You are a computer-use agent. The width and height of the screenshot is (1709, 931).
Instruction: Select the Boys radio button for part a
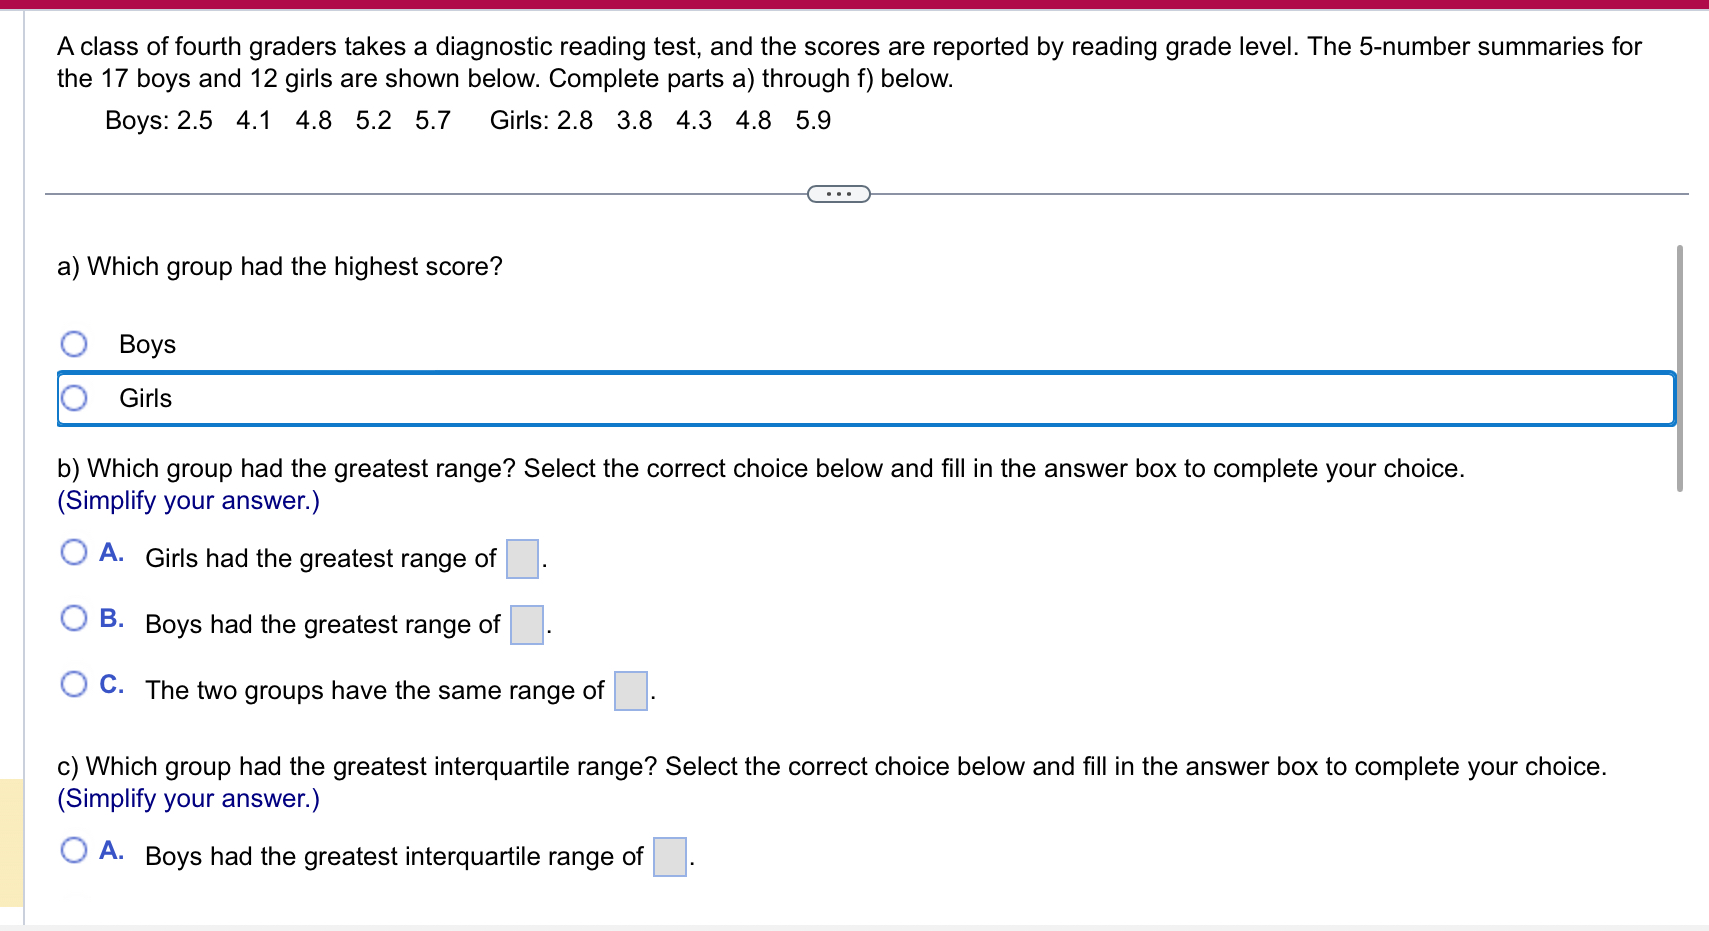[x=73, y=343]
